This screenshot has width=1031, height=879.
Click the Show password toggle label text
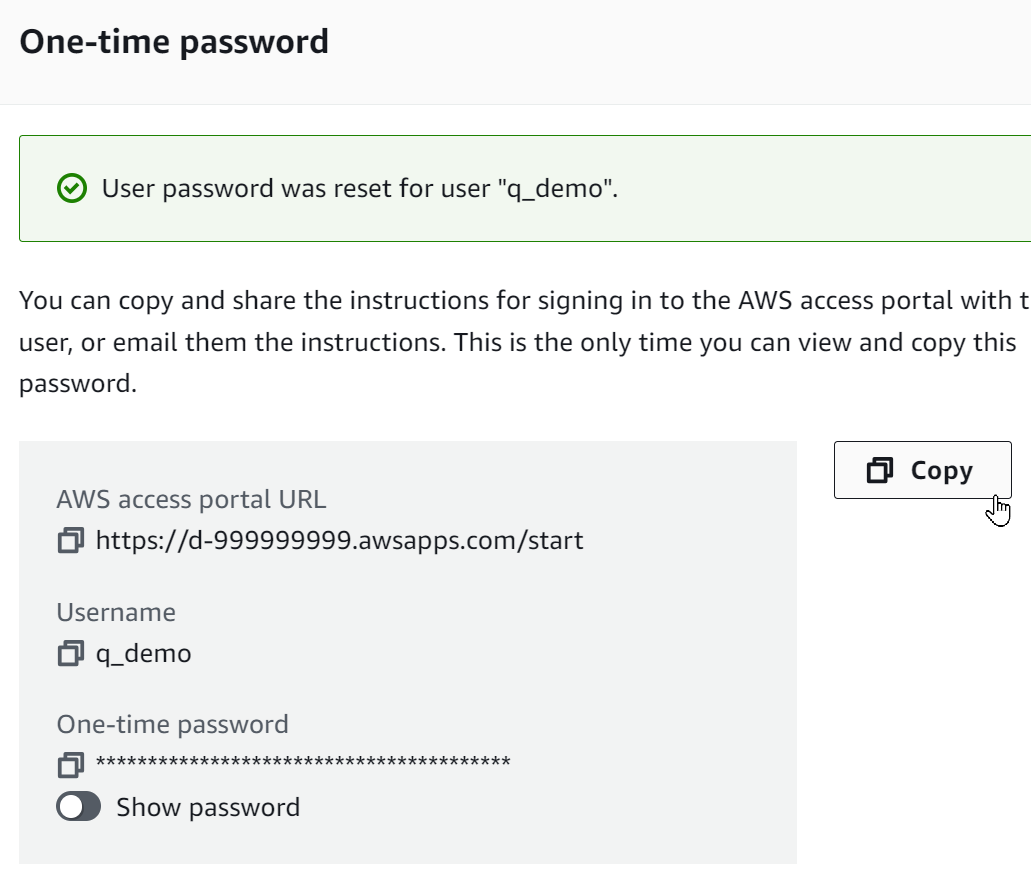tap(207, 807)
